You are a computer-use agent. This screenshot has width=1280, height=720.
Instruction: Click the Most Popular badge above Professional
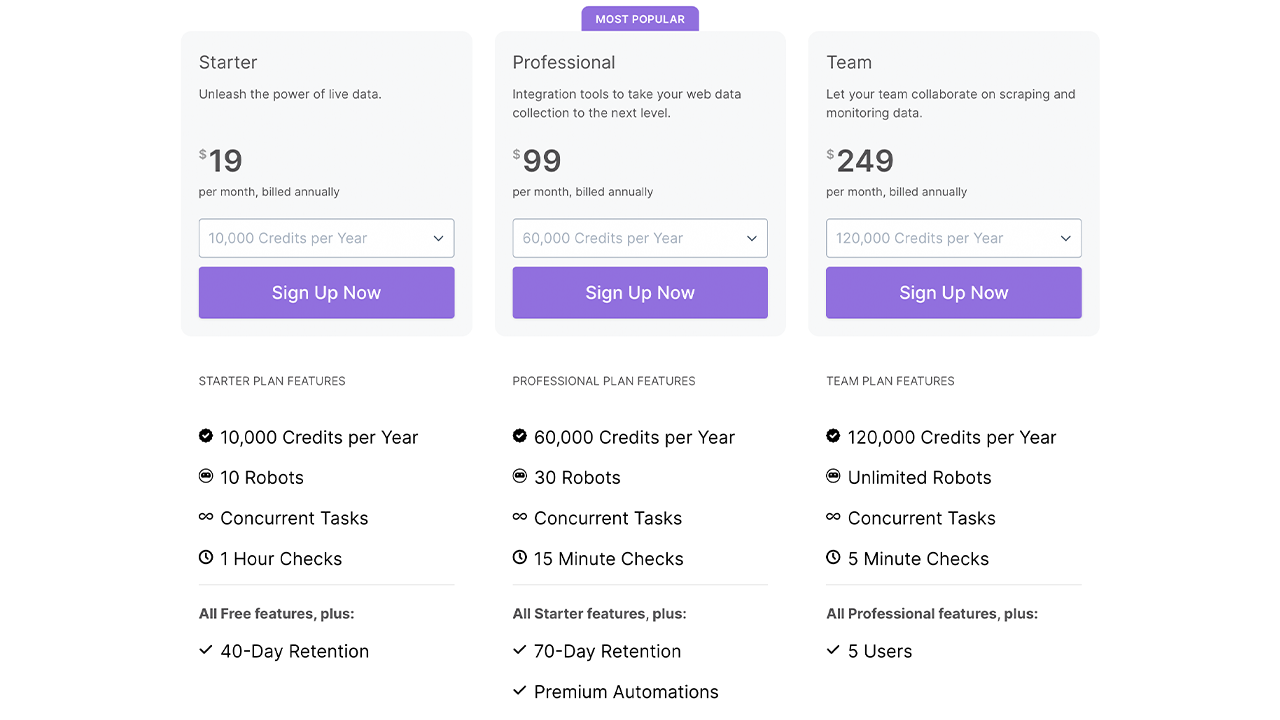tap(640, 19)
